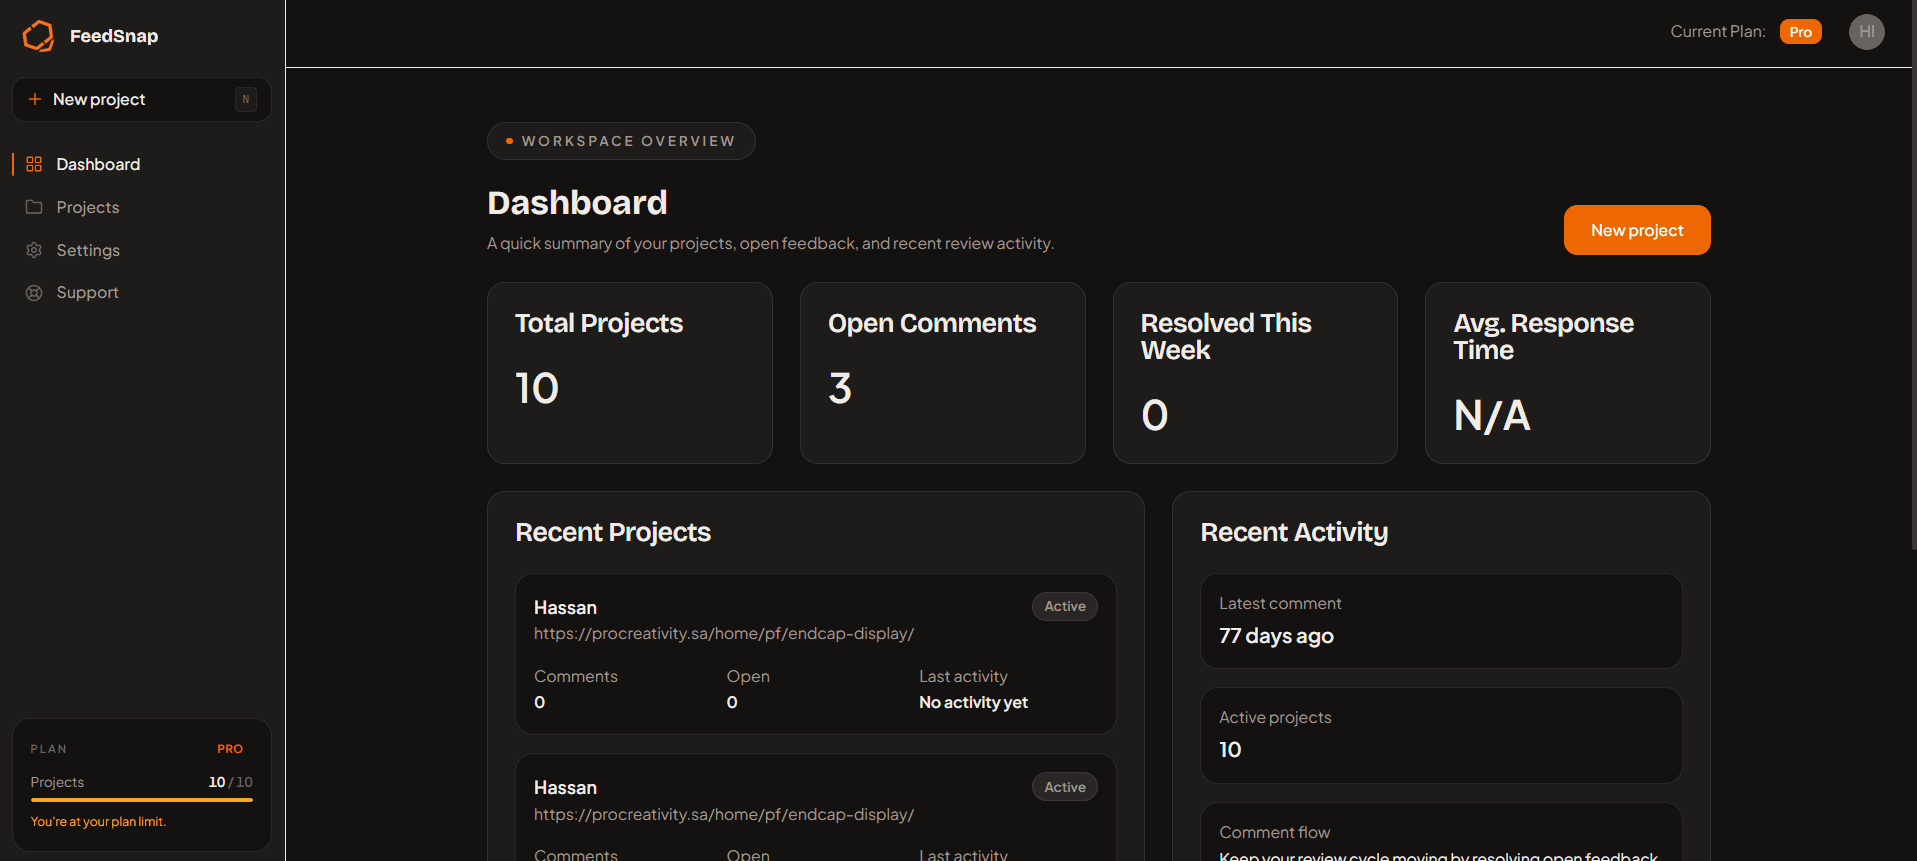Image resolution: width=1917 pixels, height=861 pixels.
Task: Open the HI user avatar menu
Action: coord(1866,32)
